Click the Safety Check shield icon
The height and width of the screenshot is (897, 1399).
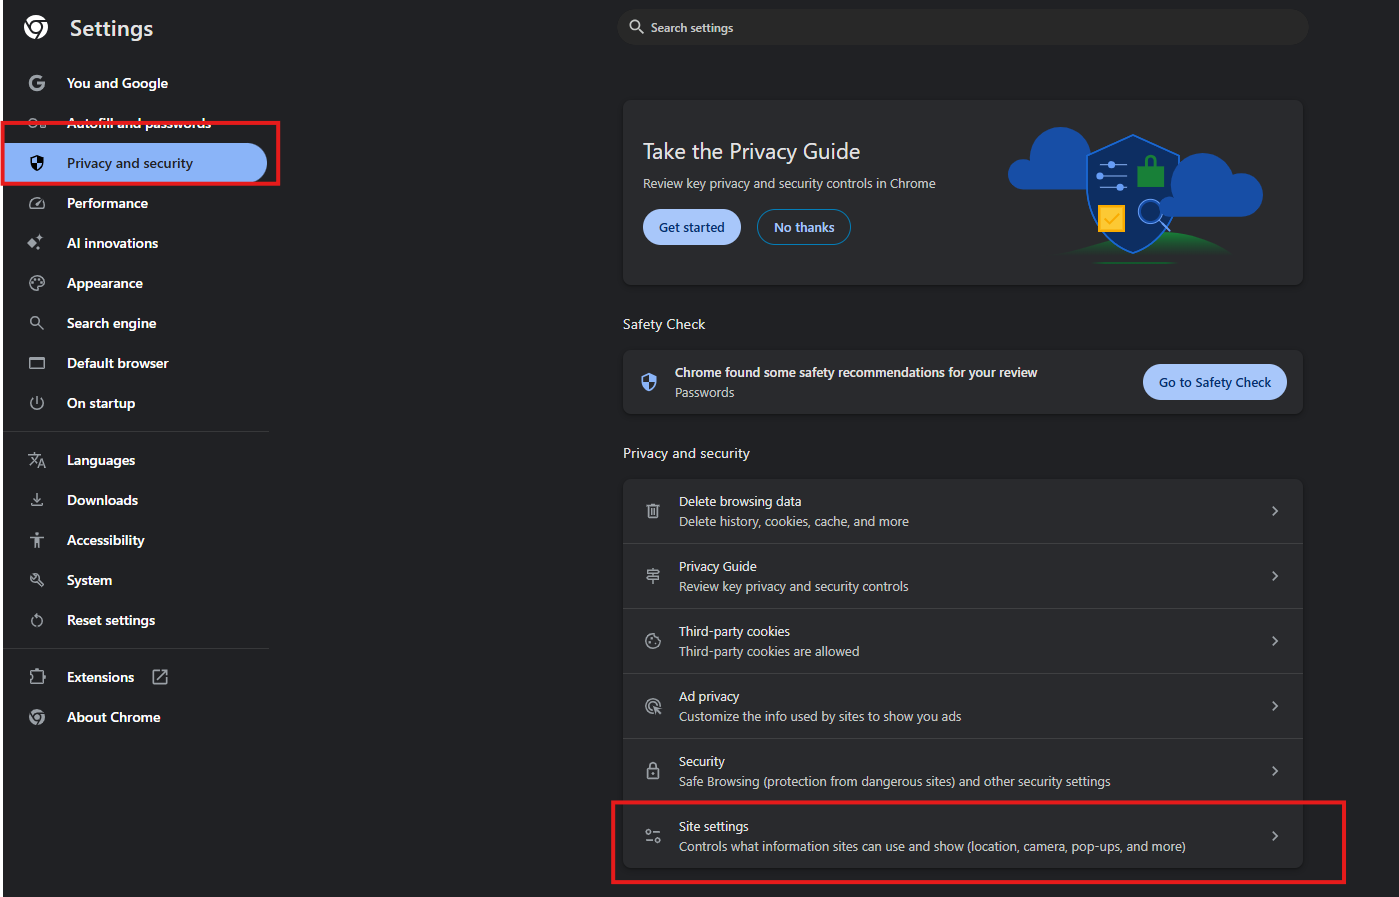coord(649,382)
